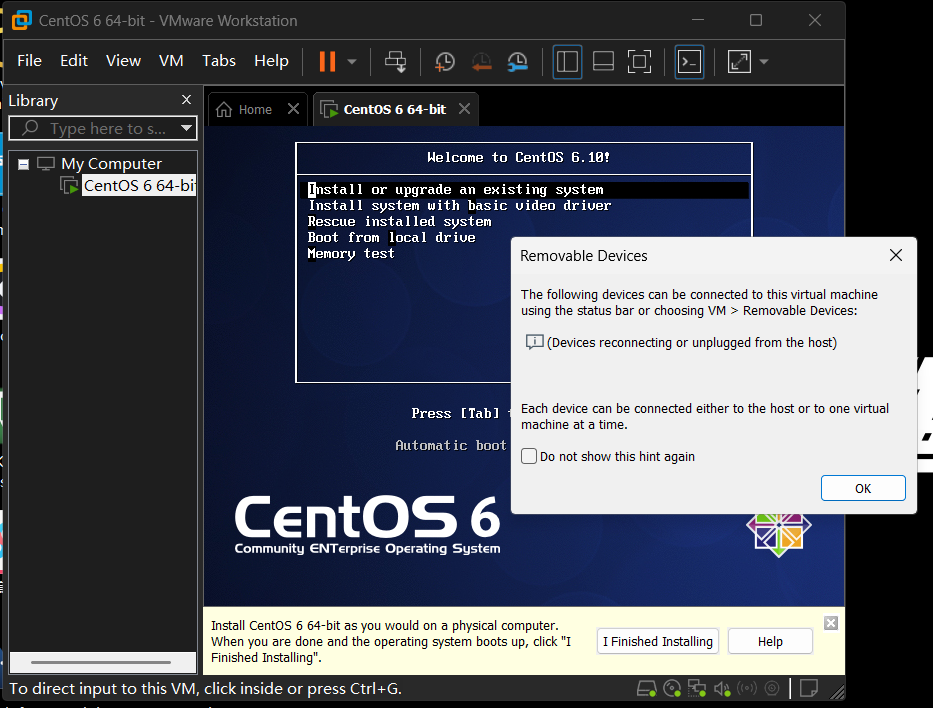The height and width of the screenshot is (708, 933).
Task: Open the power options dropdown beside pause
Action: (x=352, y=61)
